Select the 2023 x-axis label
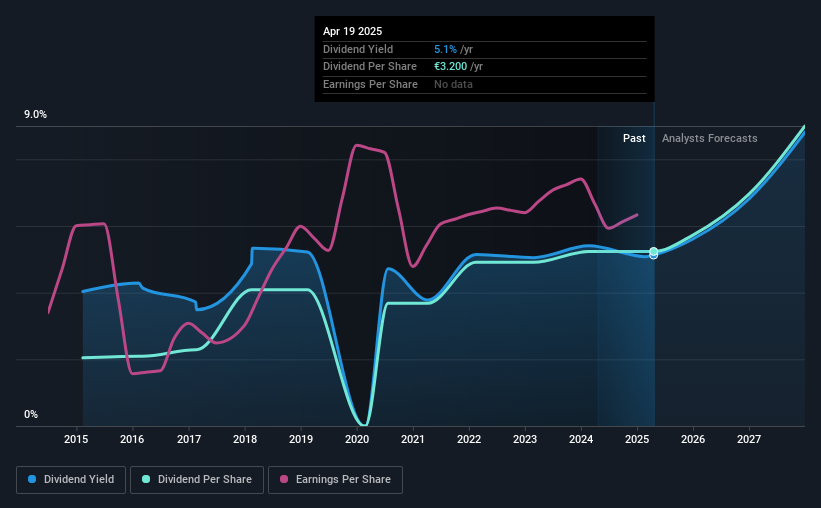 pyautogui.click(x=525, y=439)
